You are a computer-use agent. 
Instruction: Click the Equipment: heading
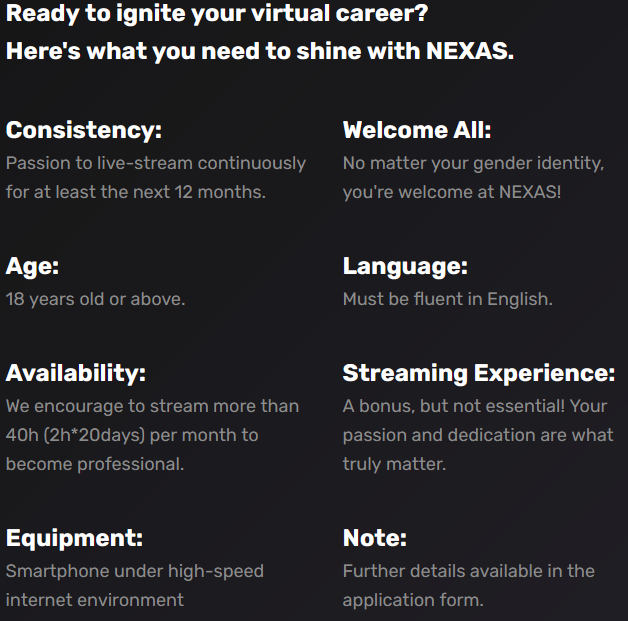point(74,539)
